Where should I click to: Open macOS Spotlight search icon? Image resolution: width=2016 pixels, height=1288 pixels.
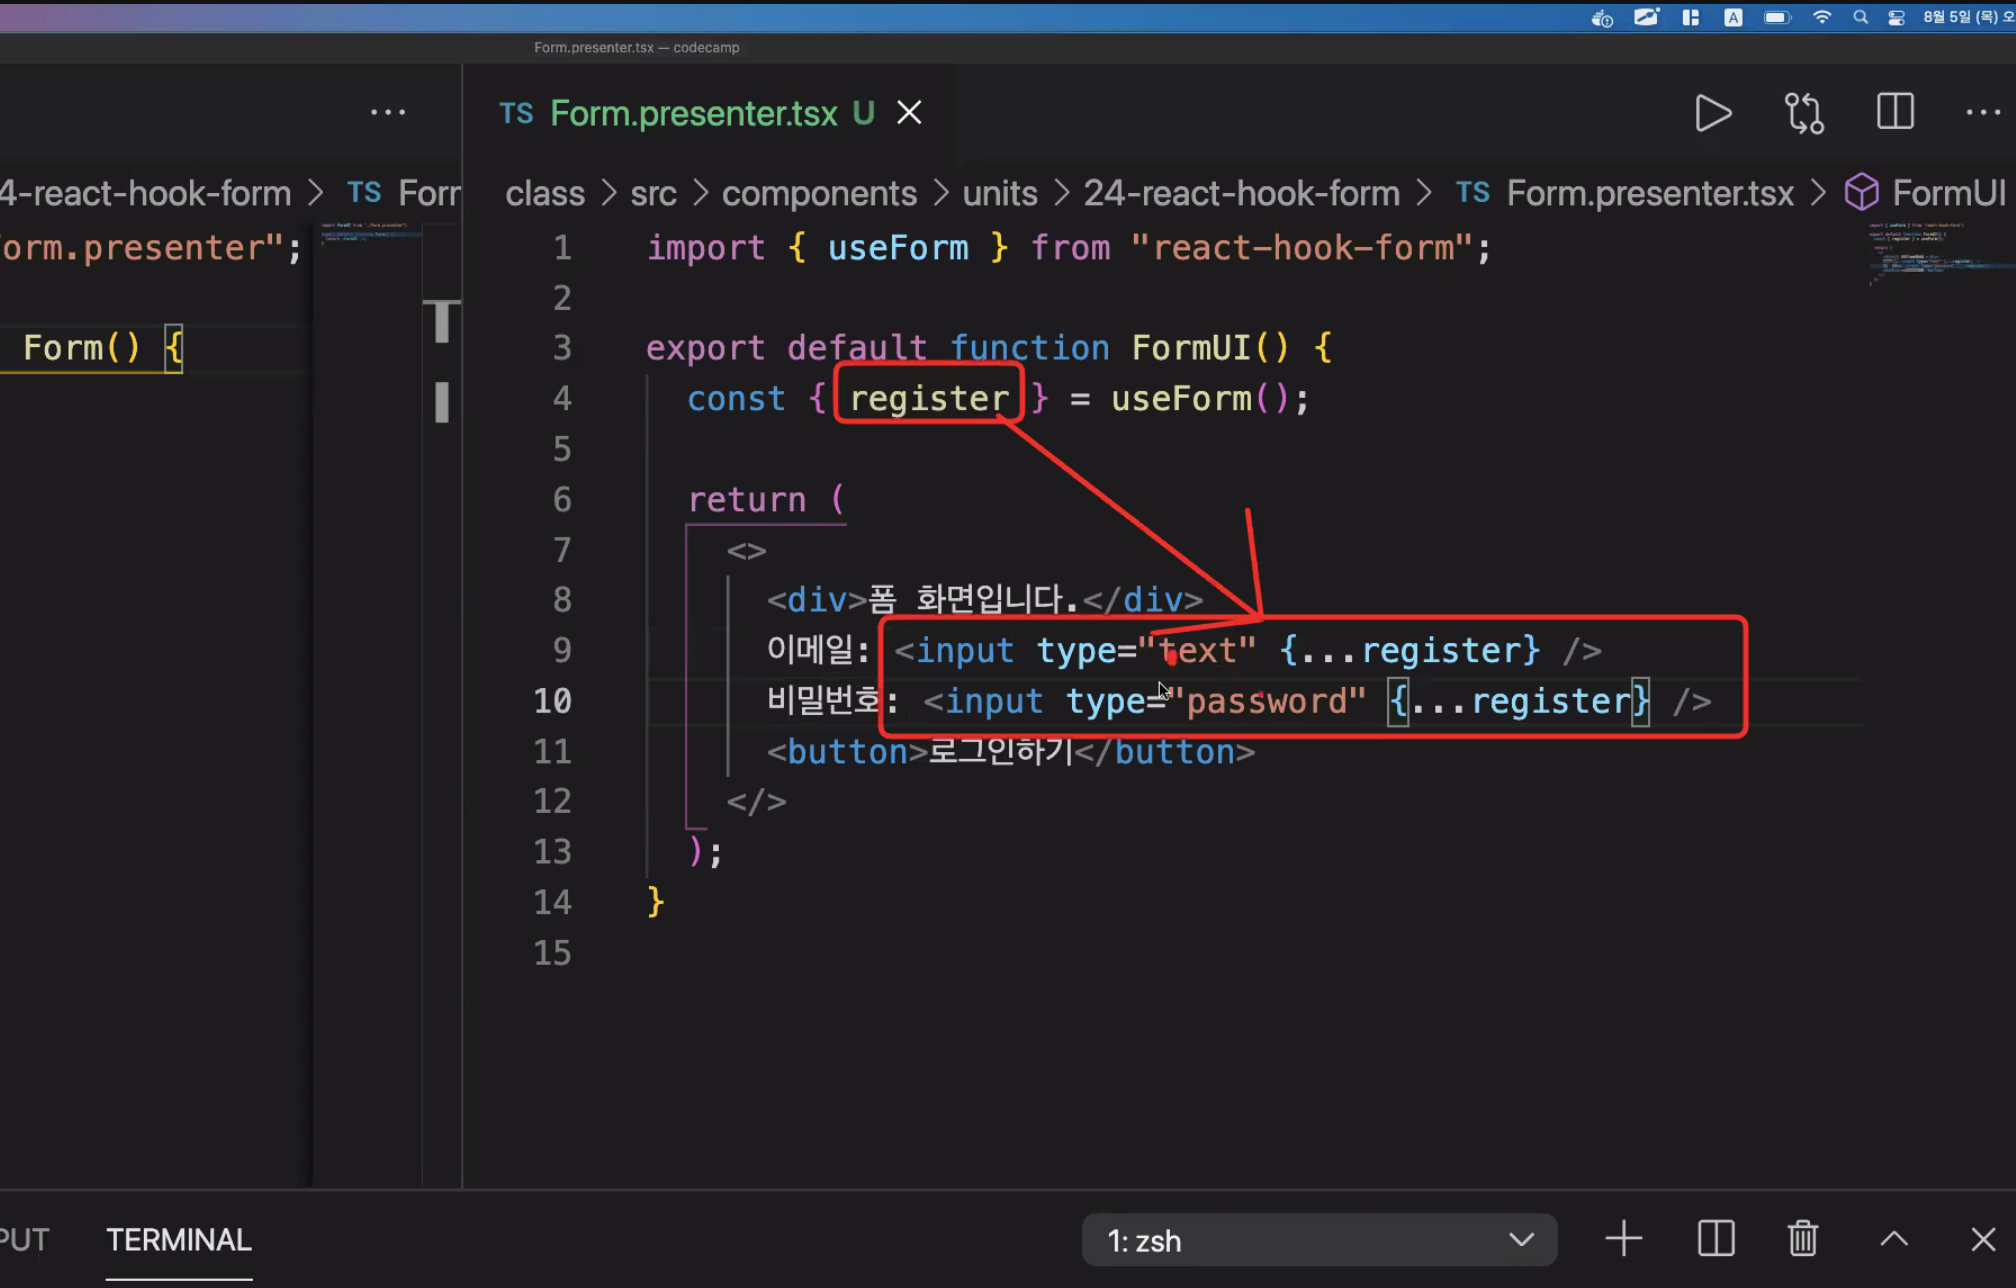pos(1860,17)
